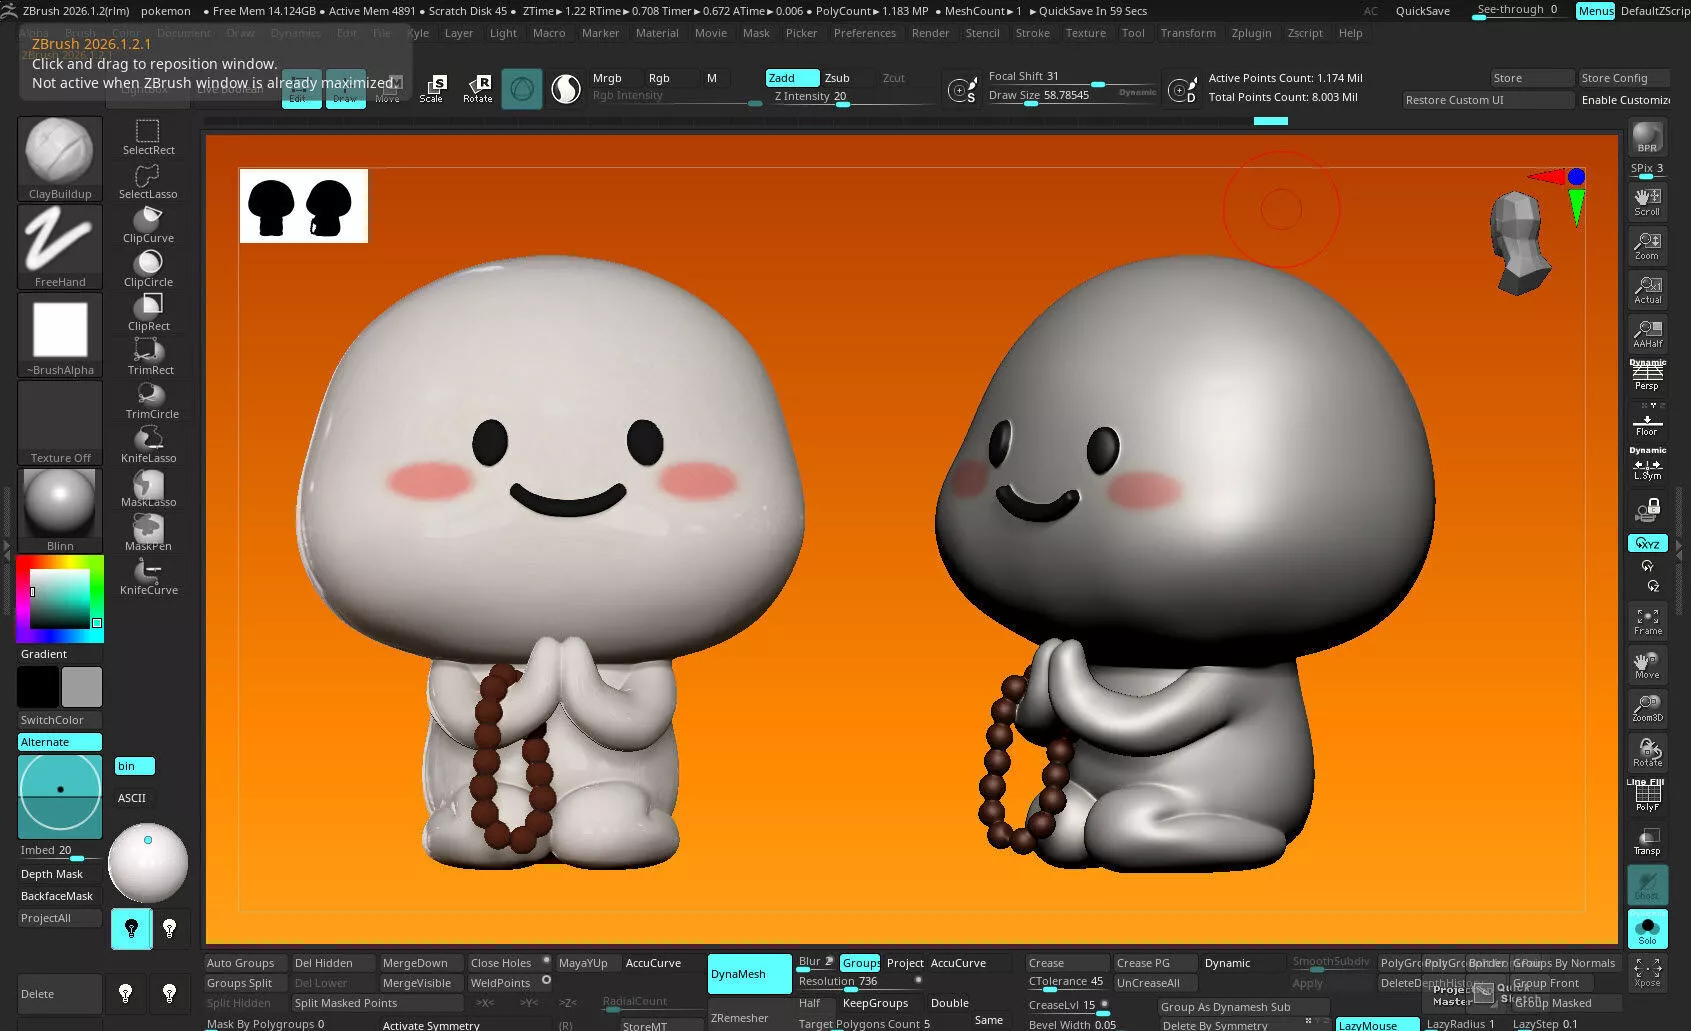Choose the SelectLasso brush
1691x1031 pixels.
coord(148,181)
